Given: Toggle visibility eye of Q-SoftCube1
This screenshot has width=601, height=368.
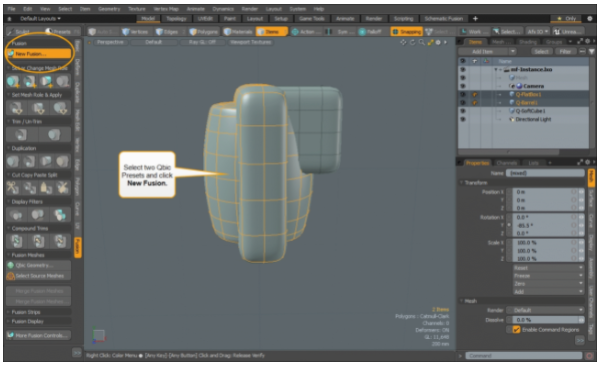Looking at the screenshot, I should point(463,111).
